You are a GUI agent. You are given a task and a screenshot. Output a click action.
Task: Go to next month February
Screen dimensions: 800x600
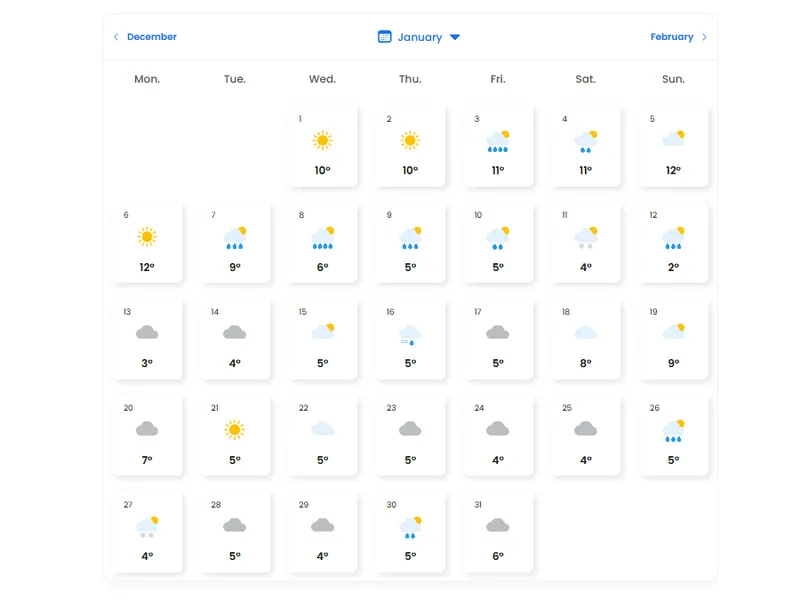[x=671, y=37]
